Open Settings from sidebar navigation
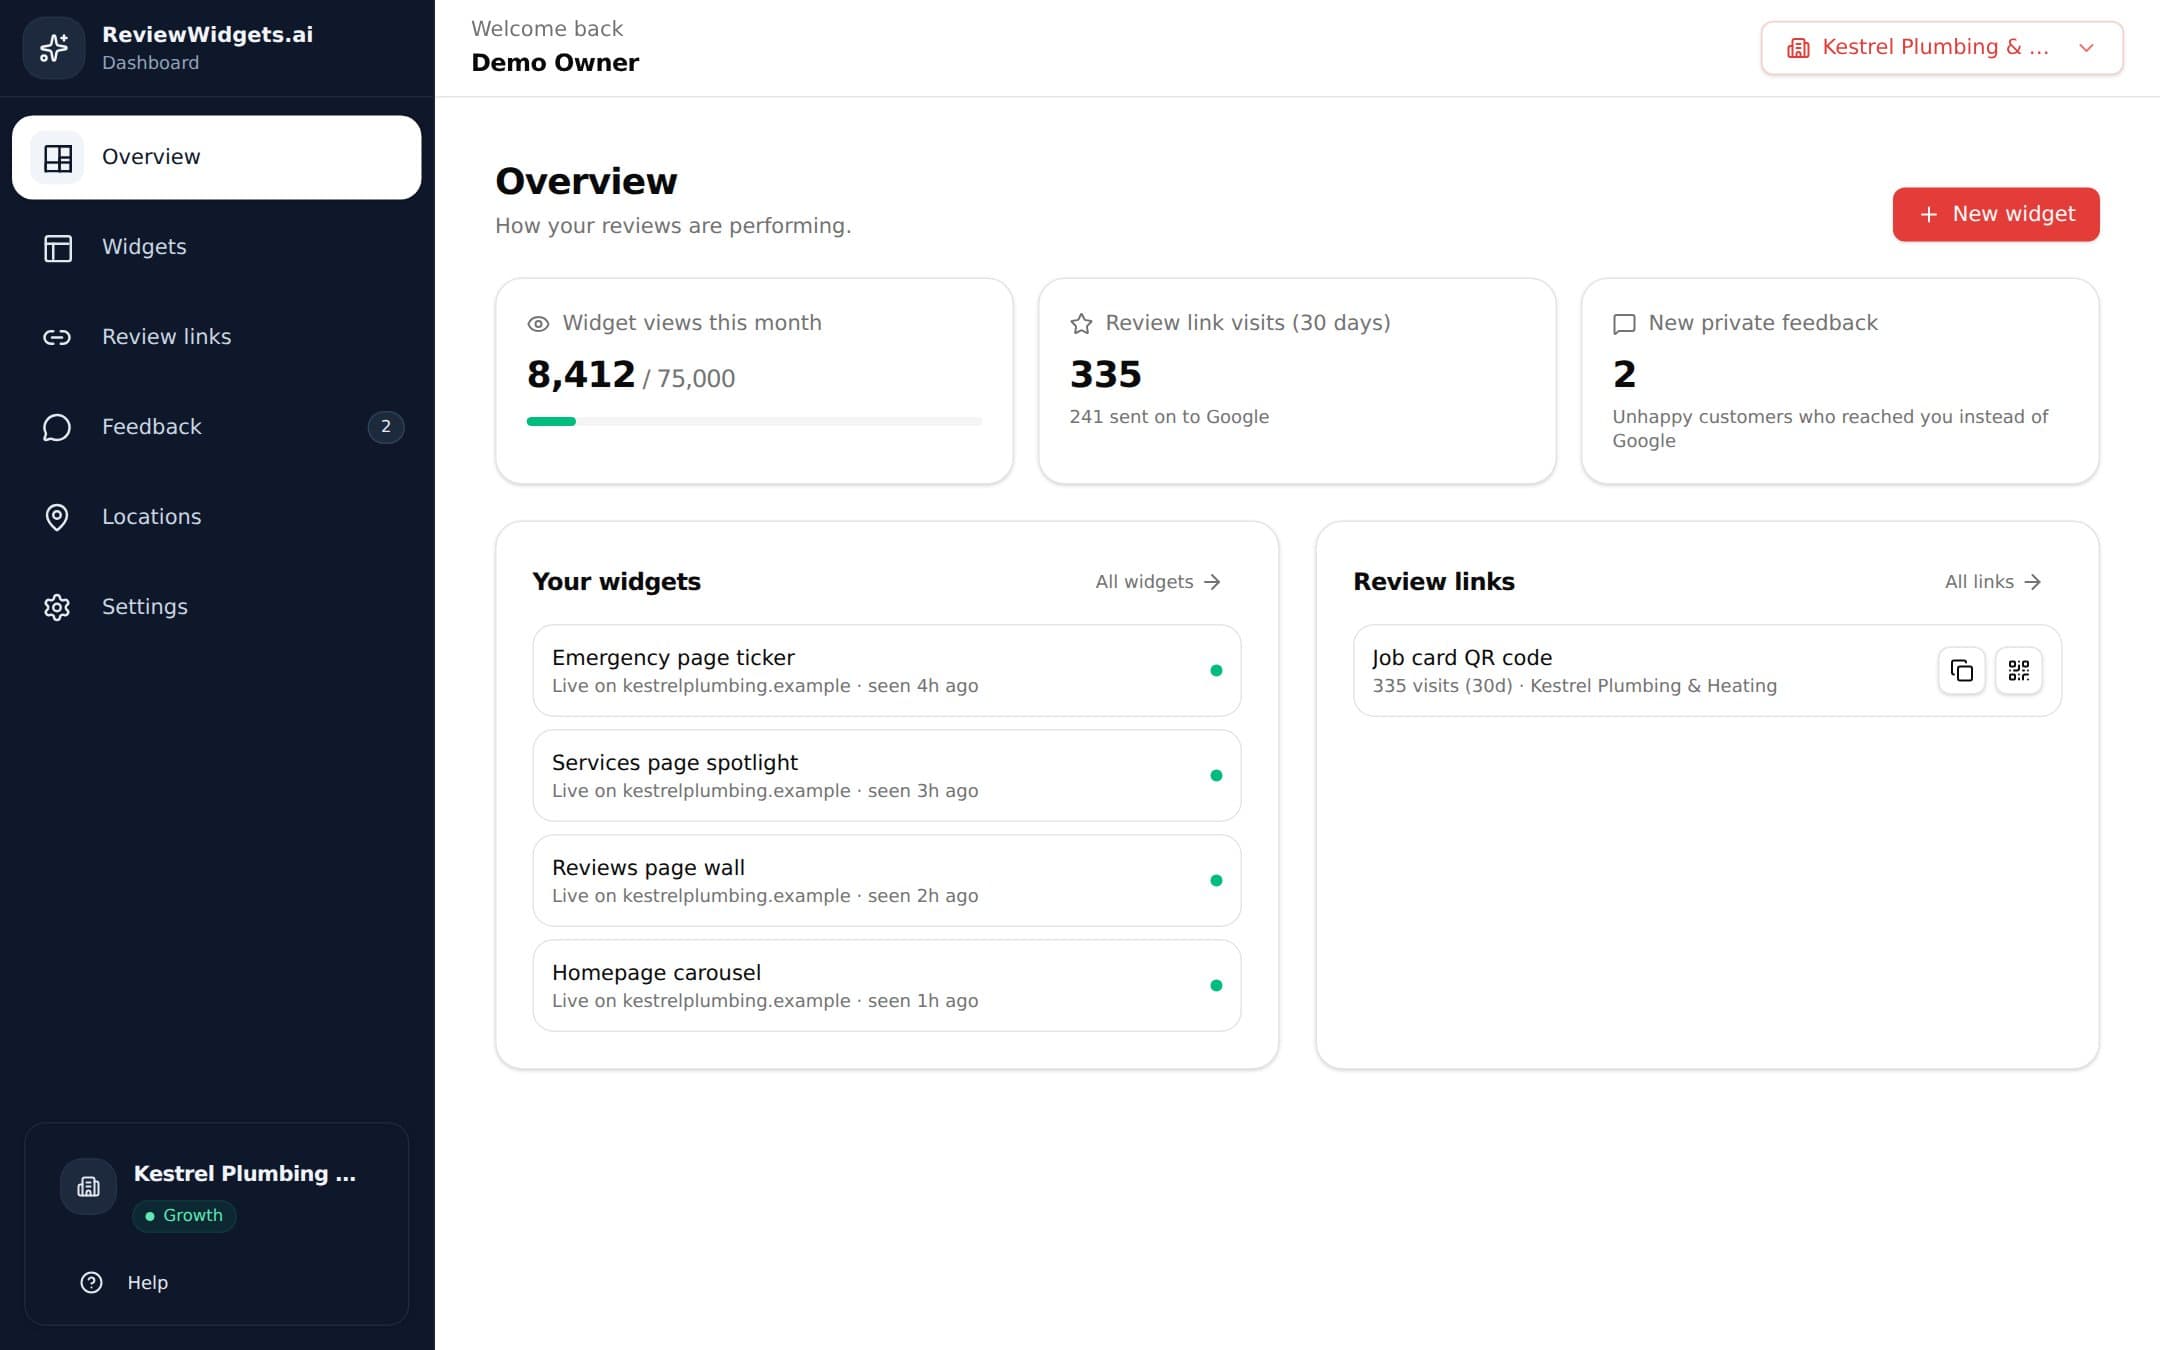This screenshot has height=1350, width=2160. pyautogui.click(x=217, y=607)
